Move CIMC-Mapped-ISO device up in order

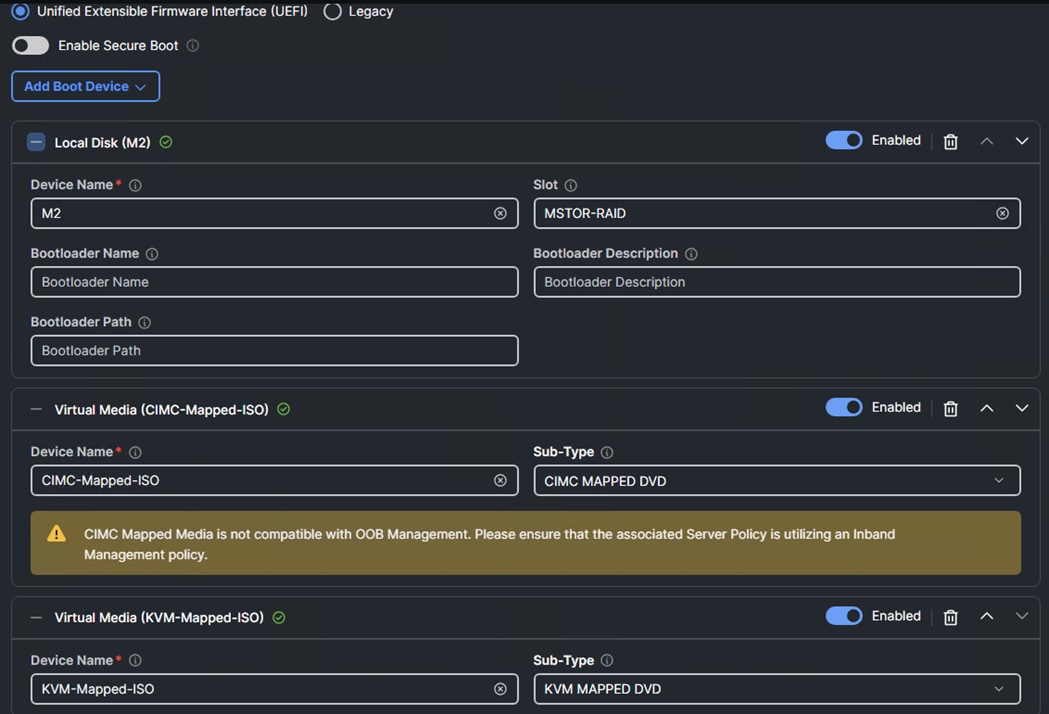987,408
